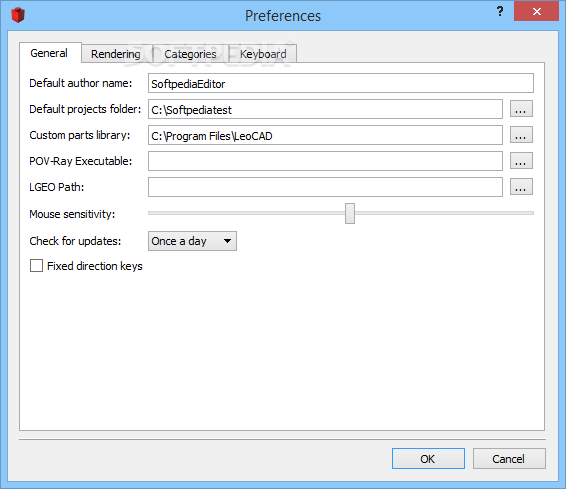566x489 pixels.
Task: Click the Custom parts library field
Action: pos(325,135)
